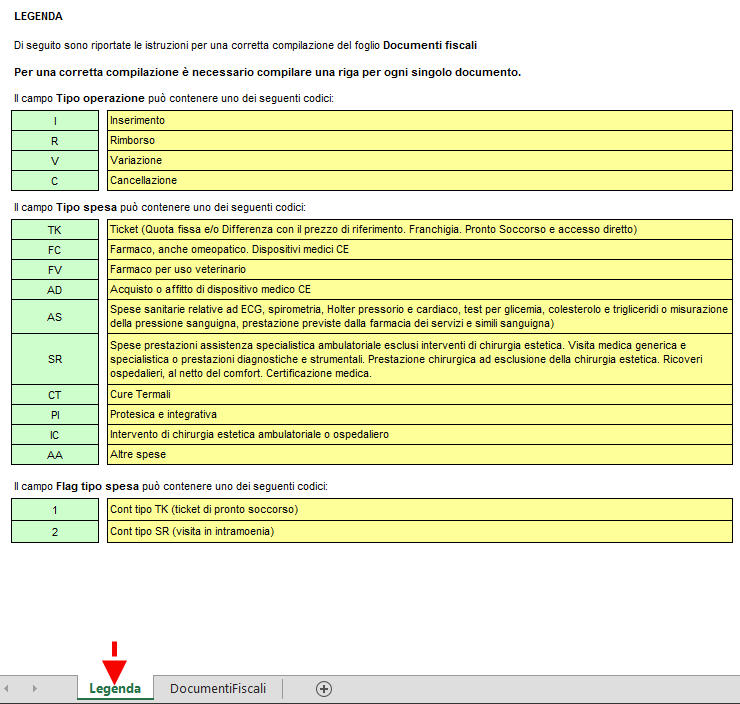
Task: Select the Variazione description cell
Action: point(420,161)
